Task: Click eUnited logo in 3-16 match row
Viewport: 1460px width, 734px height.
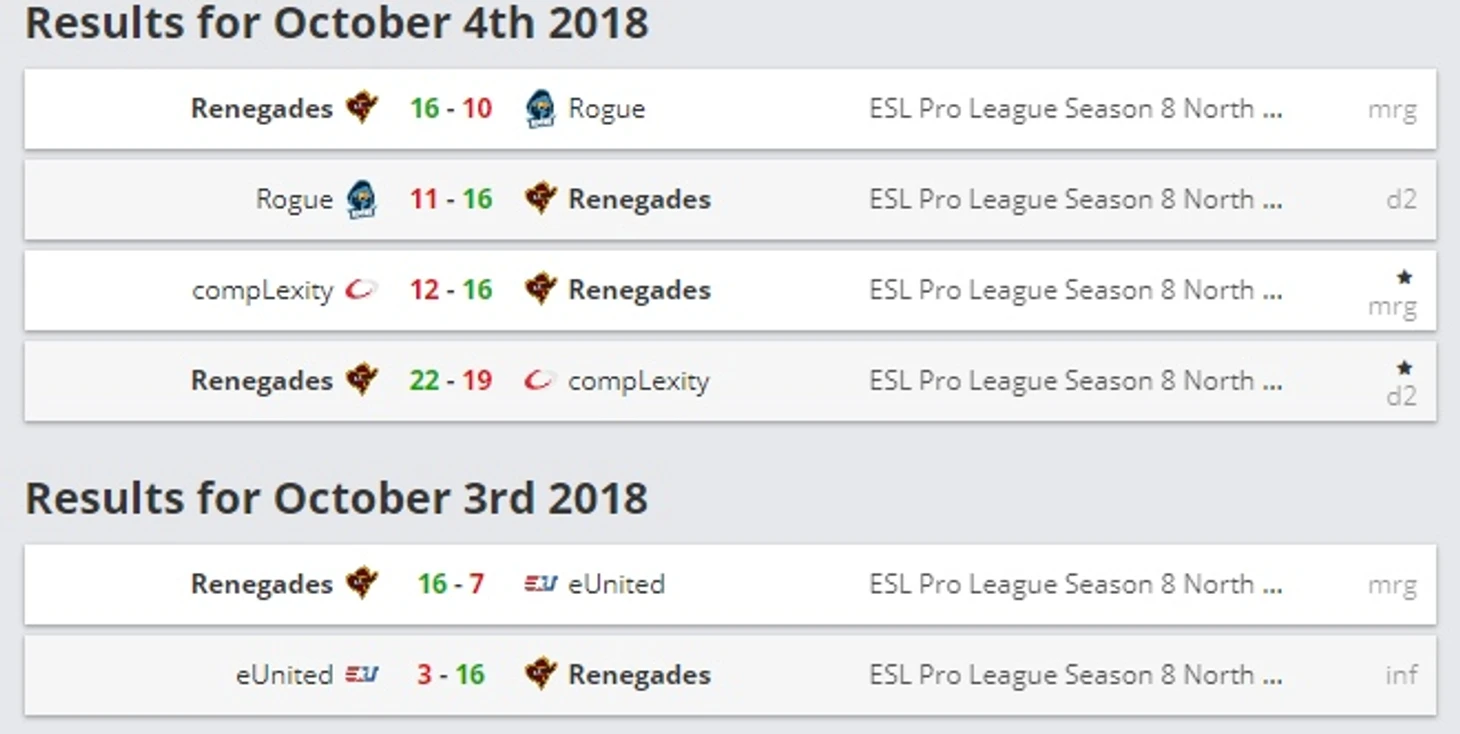Action: [362, 675]
